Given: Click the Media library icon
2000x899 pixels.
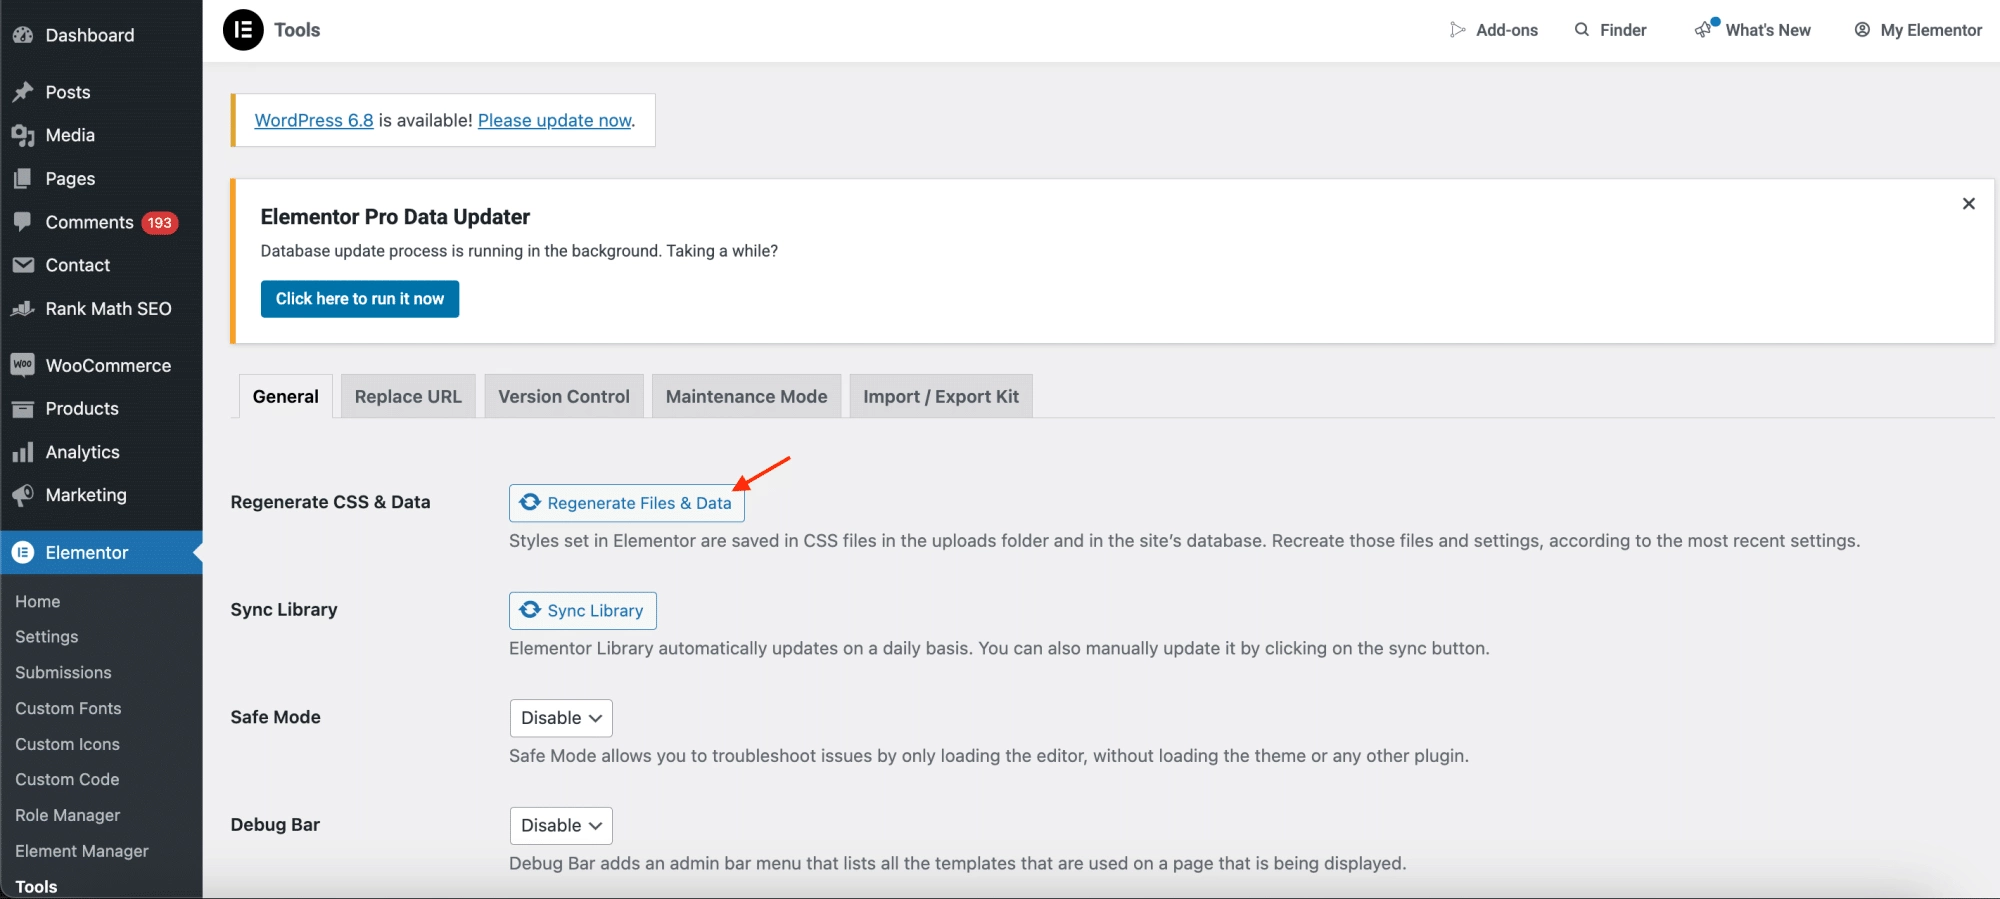Looking at the screenshot, I should click(x=23, y=135).
